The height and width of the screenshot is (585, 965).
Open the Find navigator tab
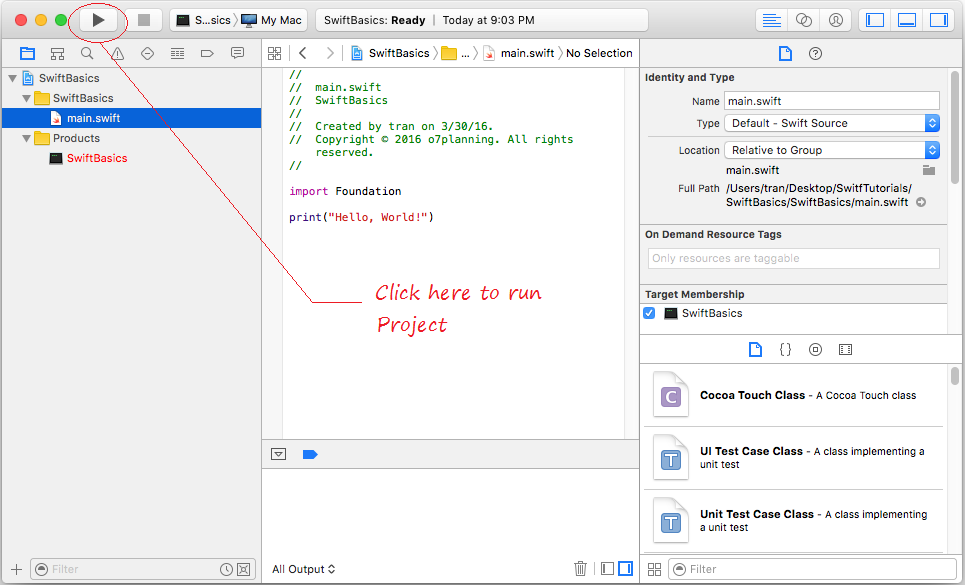(x=87, y=54)
